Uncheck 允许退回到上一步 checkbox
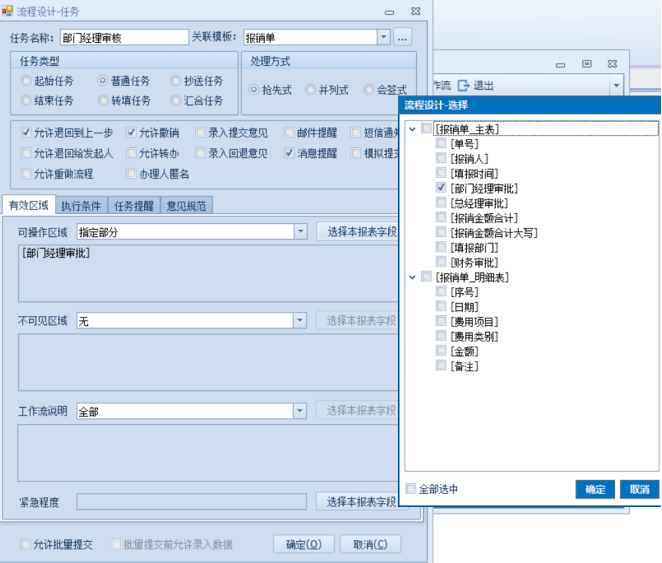Image resolution: width=662 pixels, height=563 pixels. click(26, 132)
